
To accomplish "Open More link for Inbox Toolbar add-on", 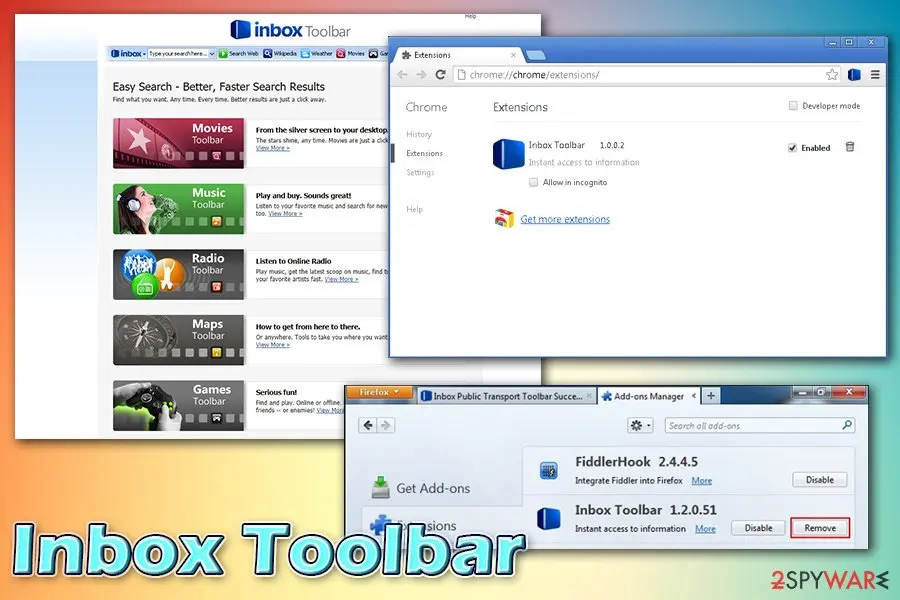I will click(705, 529).
